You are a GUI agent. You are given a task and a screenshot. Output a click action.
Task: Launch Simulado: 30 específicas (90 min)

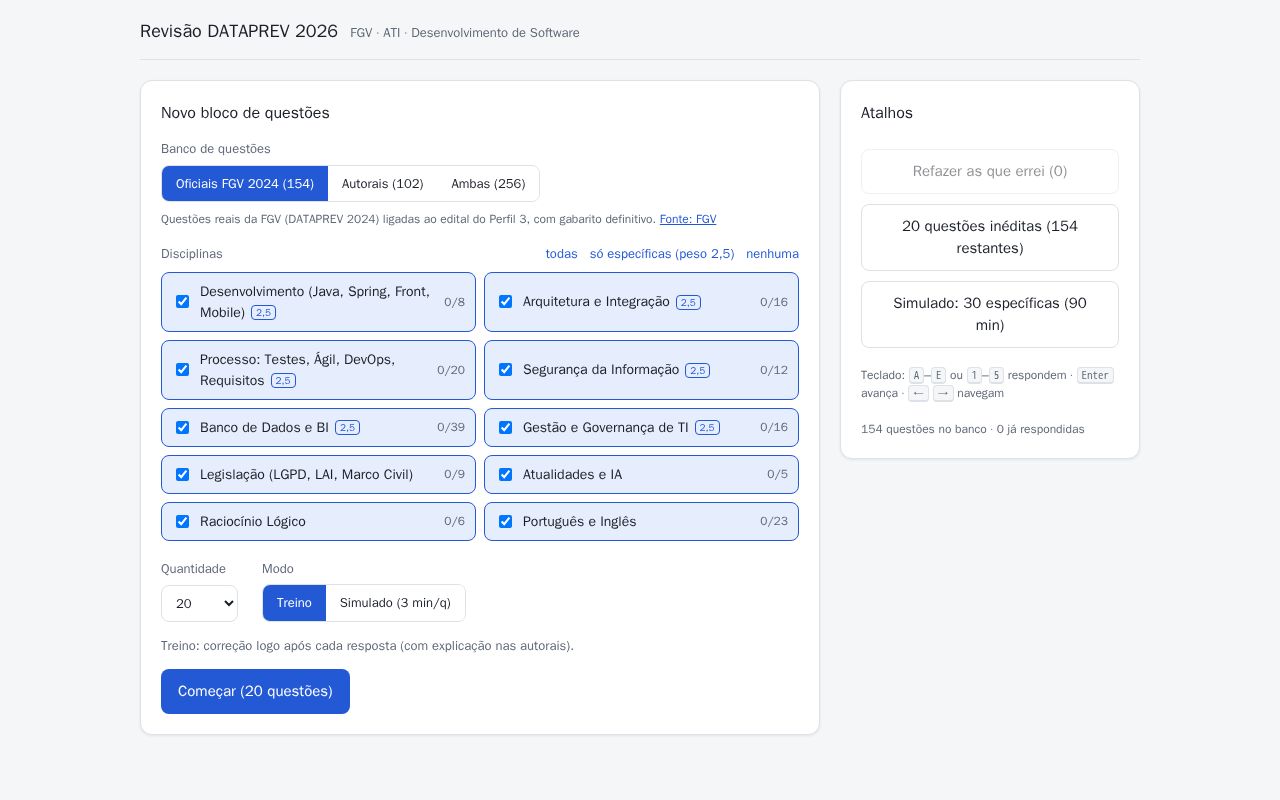coord(990,314)
